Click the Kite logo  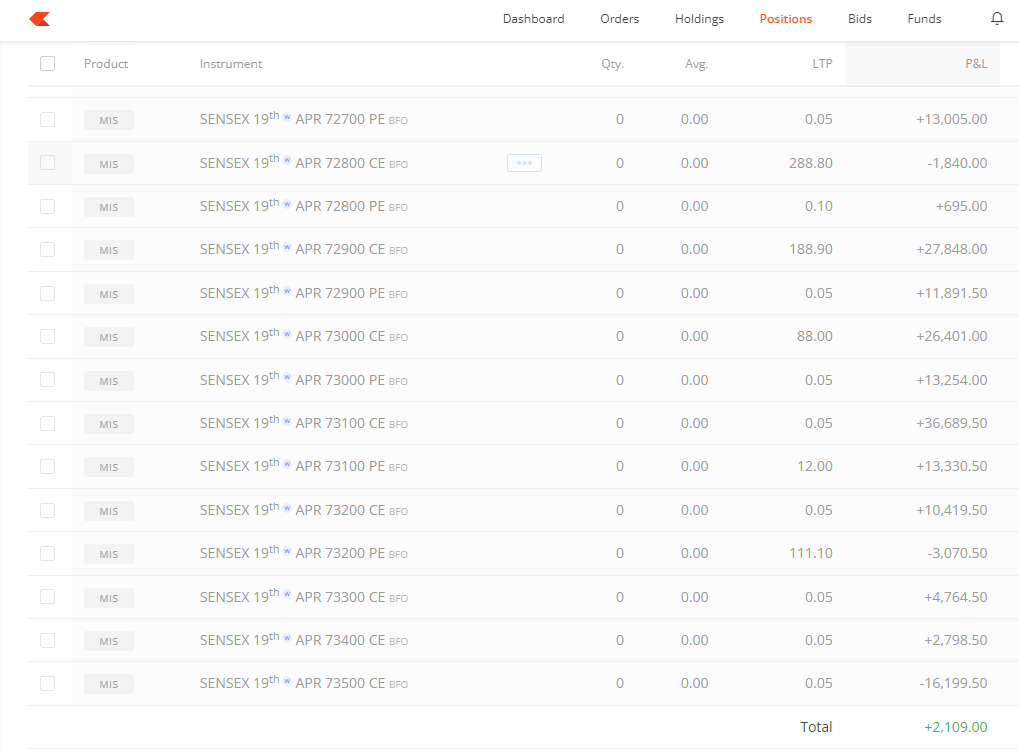[x=38, y=18]
